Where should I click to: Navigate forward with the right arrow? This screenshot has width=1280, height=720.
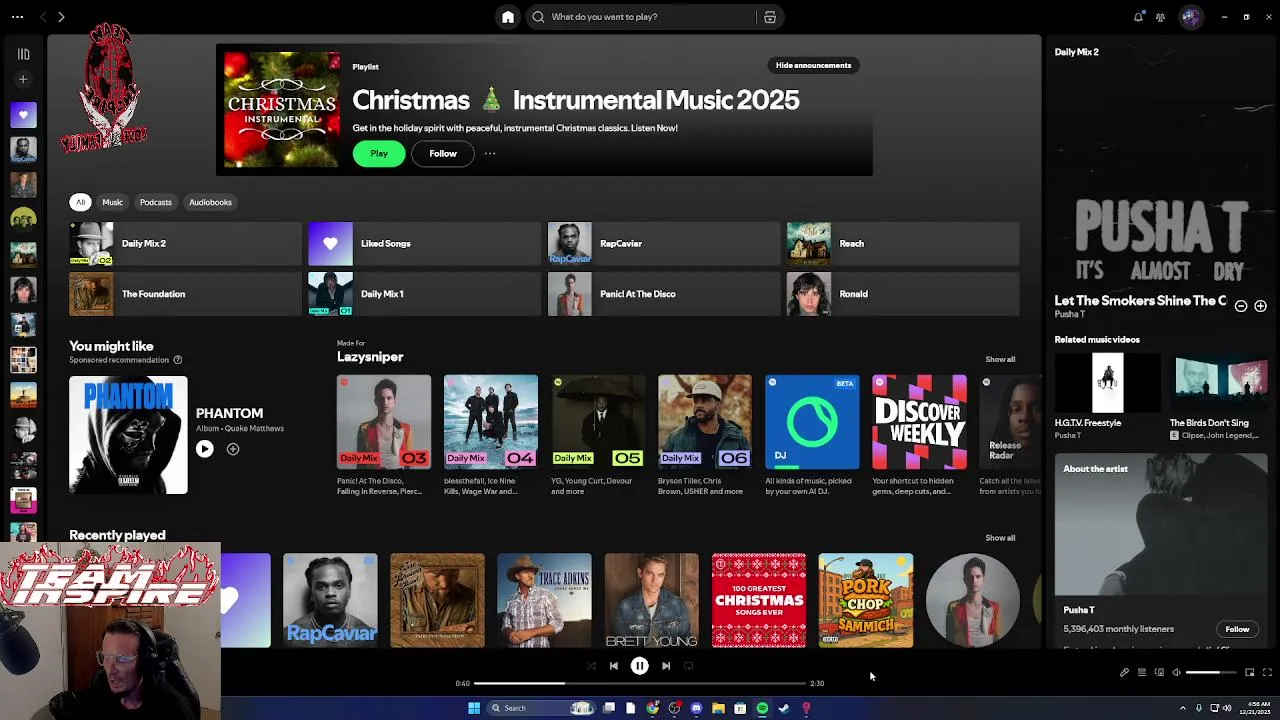(x=61, y=17)
